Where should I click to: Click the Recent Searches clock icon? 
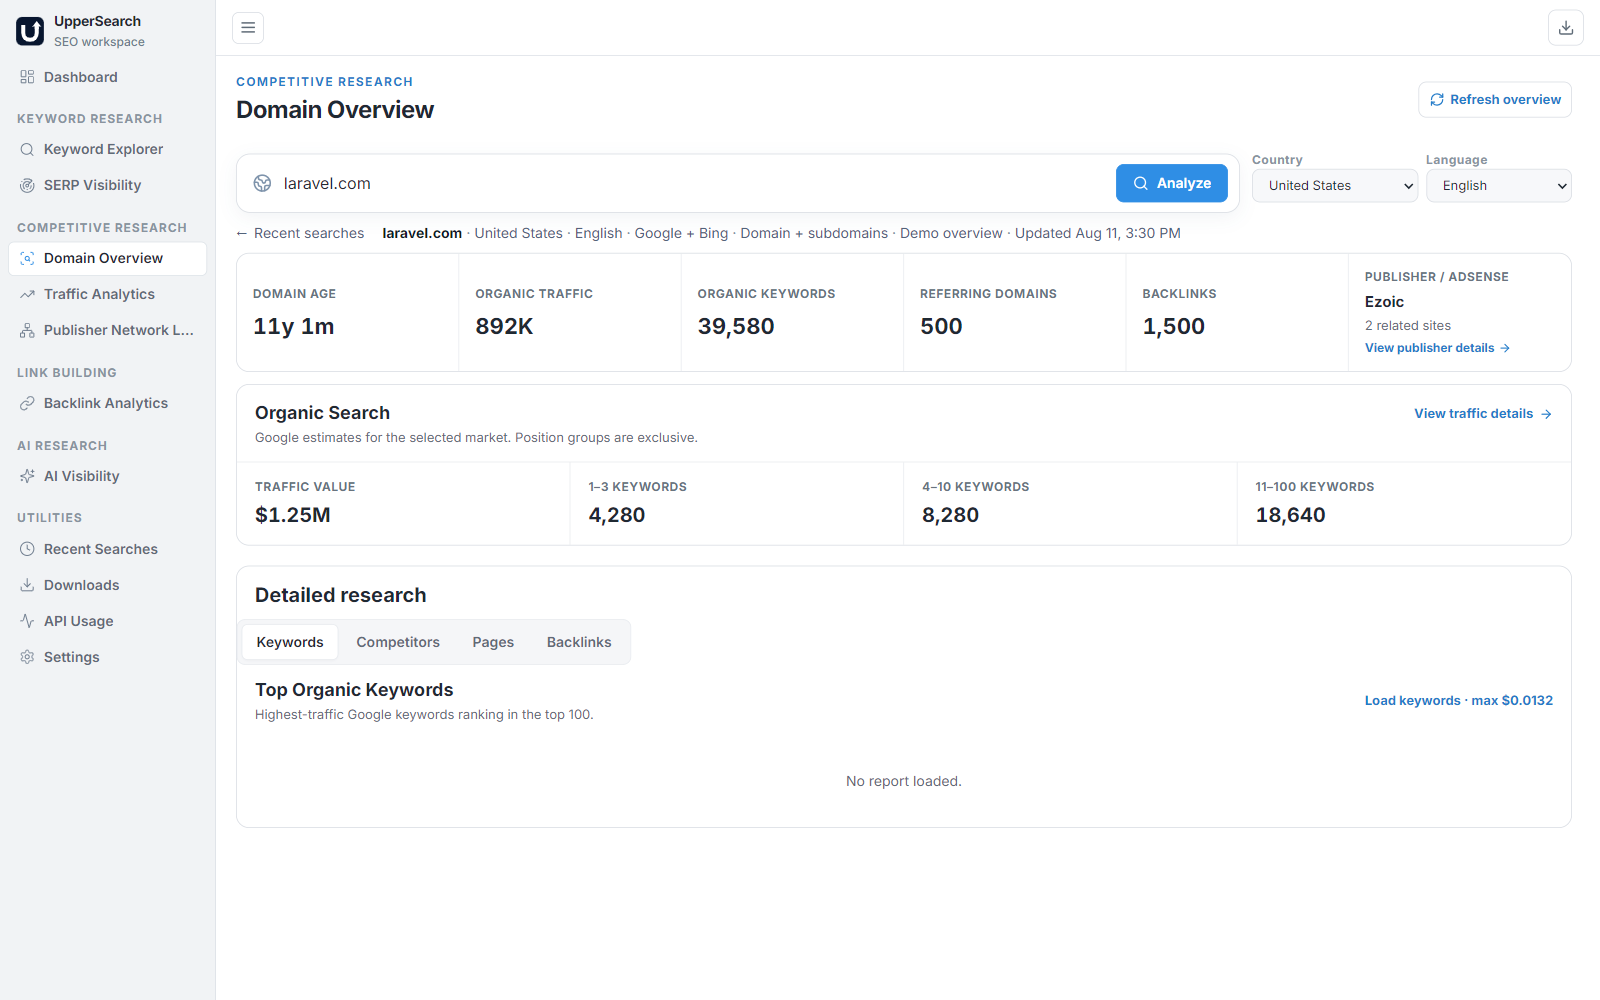pos(27,549)
